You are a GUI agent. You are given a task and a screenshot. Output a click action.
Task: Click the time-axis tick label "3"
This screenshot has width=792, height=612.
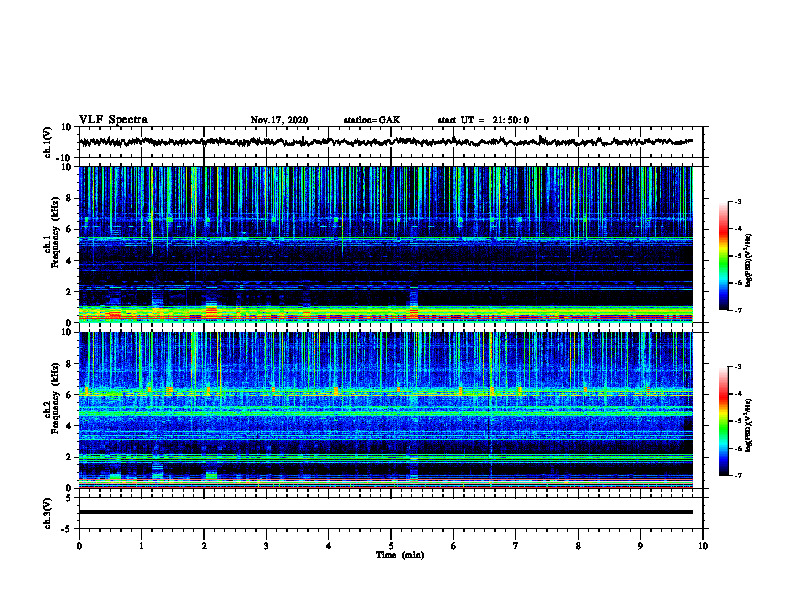coord(266,546)
